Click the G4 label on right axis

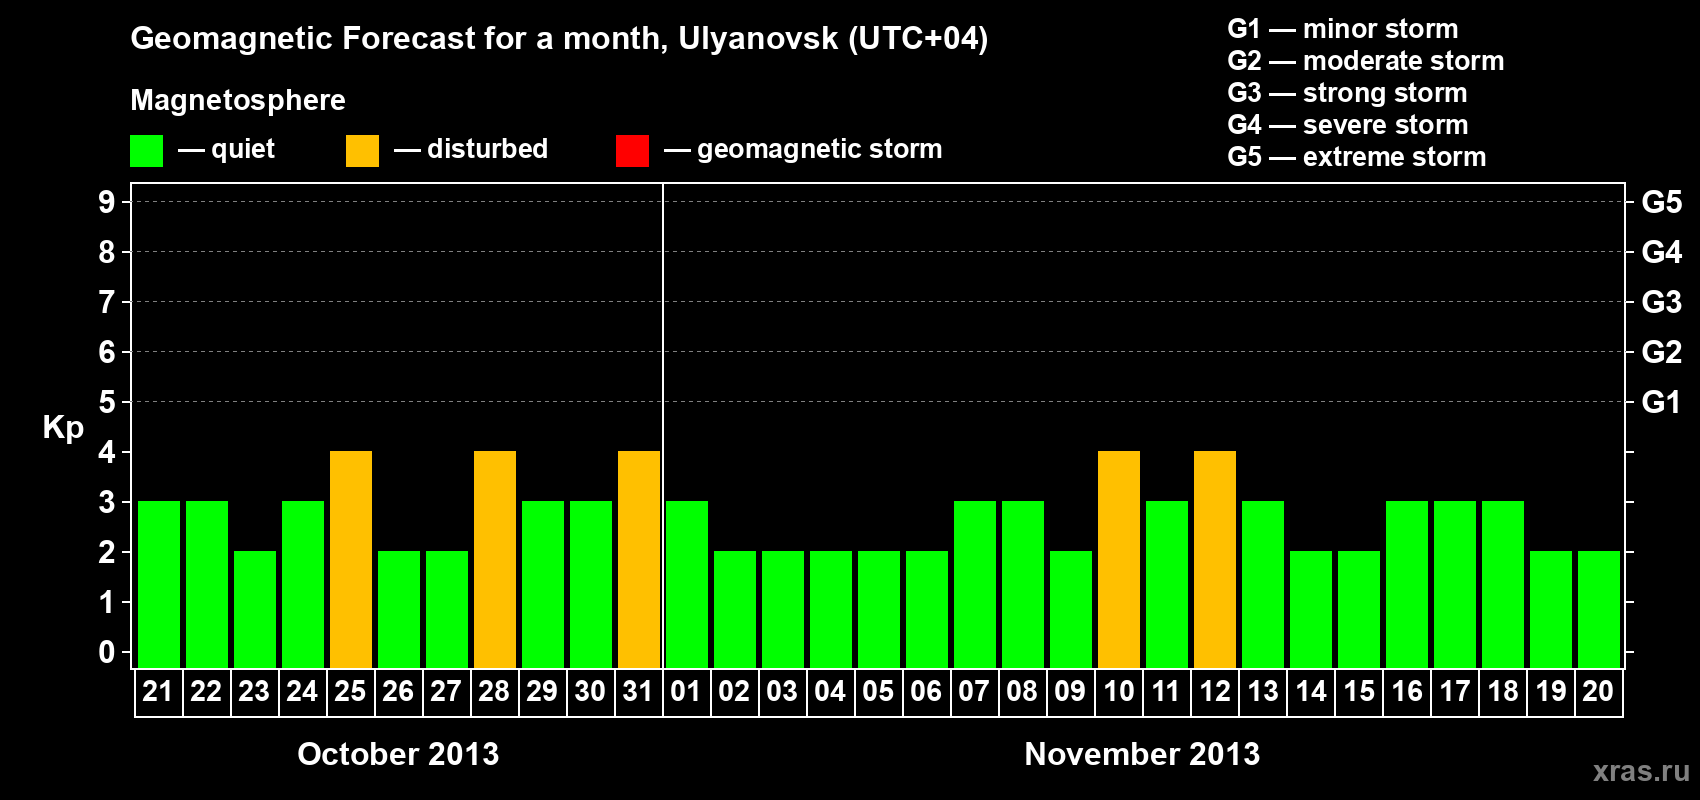click(x=1661, y=252)
